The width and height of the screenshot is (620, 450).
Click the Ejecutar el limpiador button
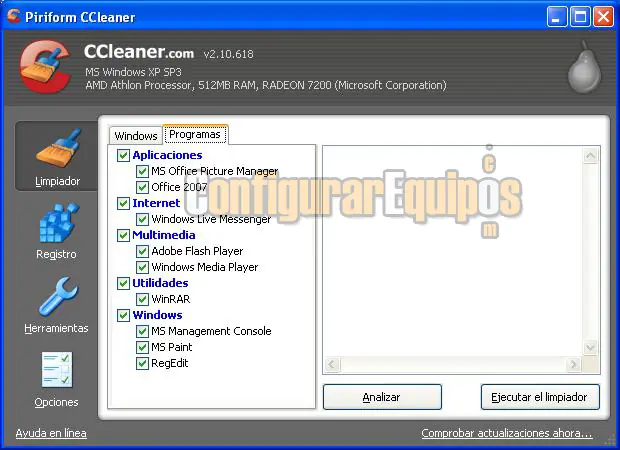pos(540,397)
